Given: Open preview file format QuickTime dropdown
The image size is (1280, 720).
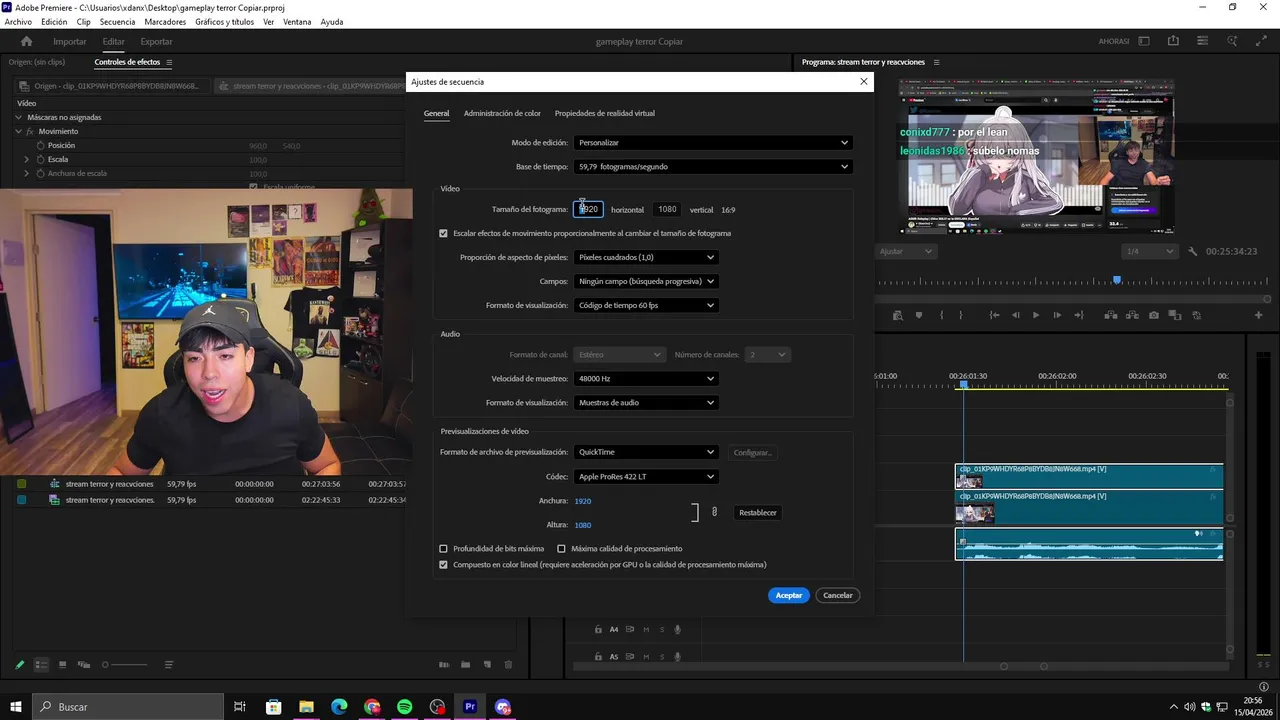Looking at the screenshot, I should 646,452.
